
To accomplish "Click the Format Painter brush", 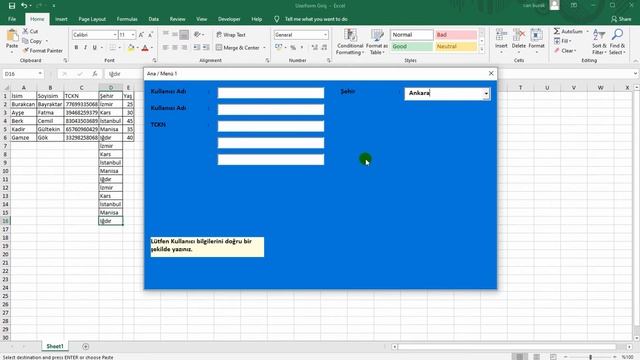I will 26,51.
